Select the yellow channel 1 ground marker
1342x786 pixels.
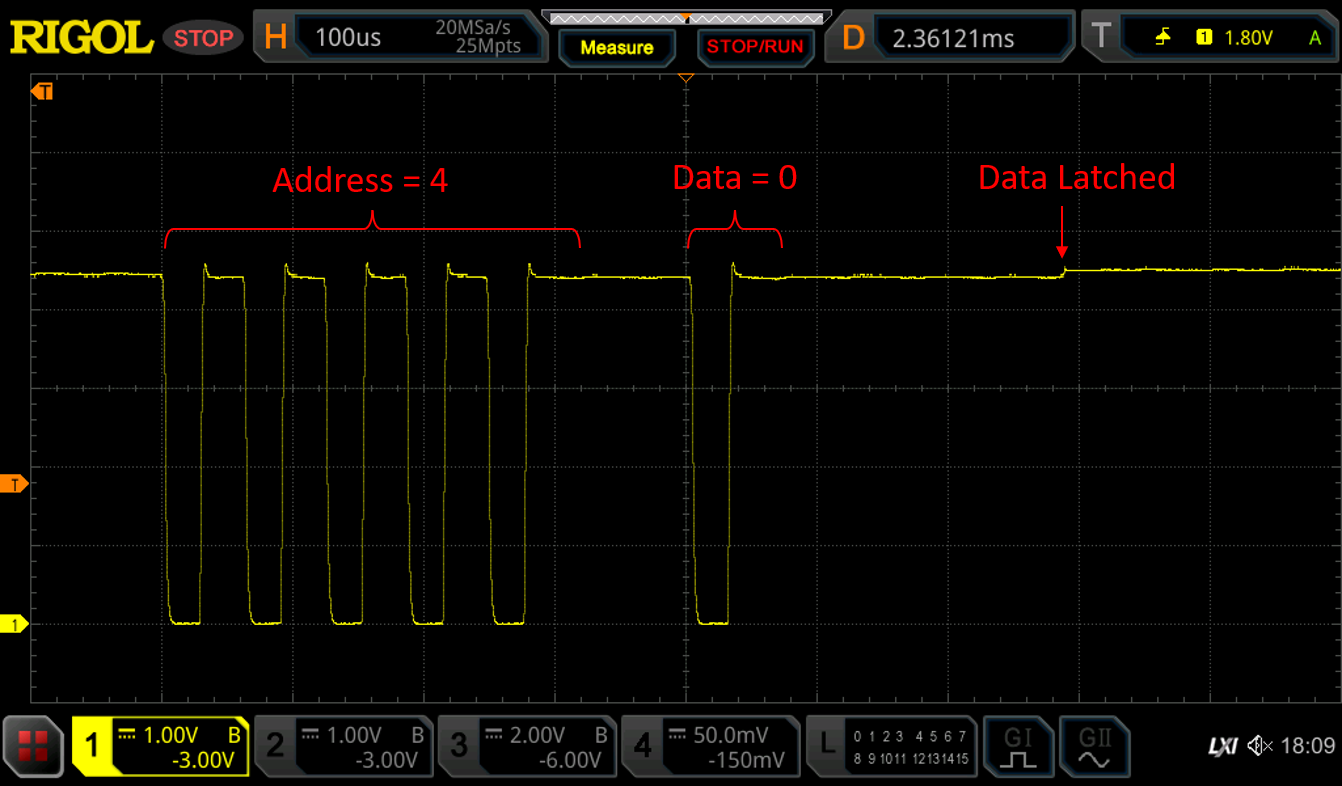[16, 625]
